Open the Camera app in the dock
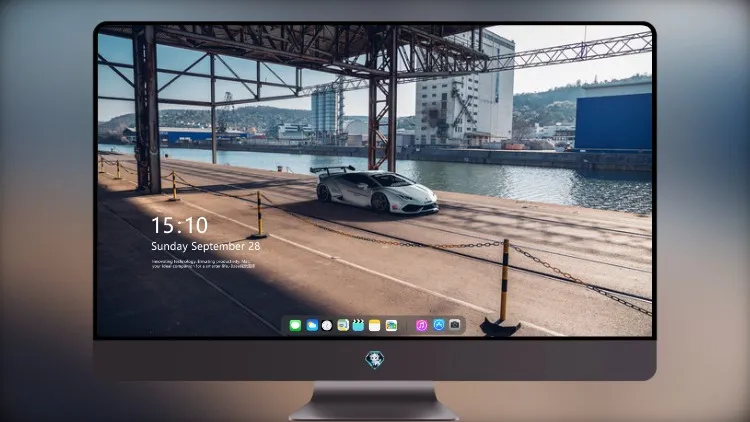This screenshot has height=422, width=750. [455, 325]
